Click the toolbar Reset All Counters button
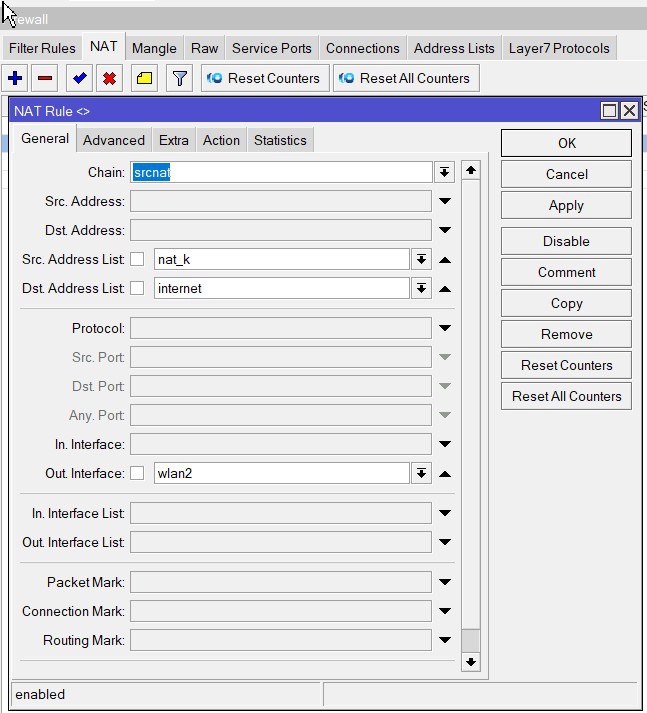 (406, 78)
